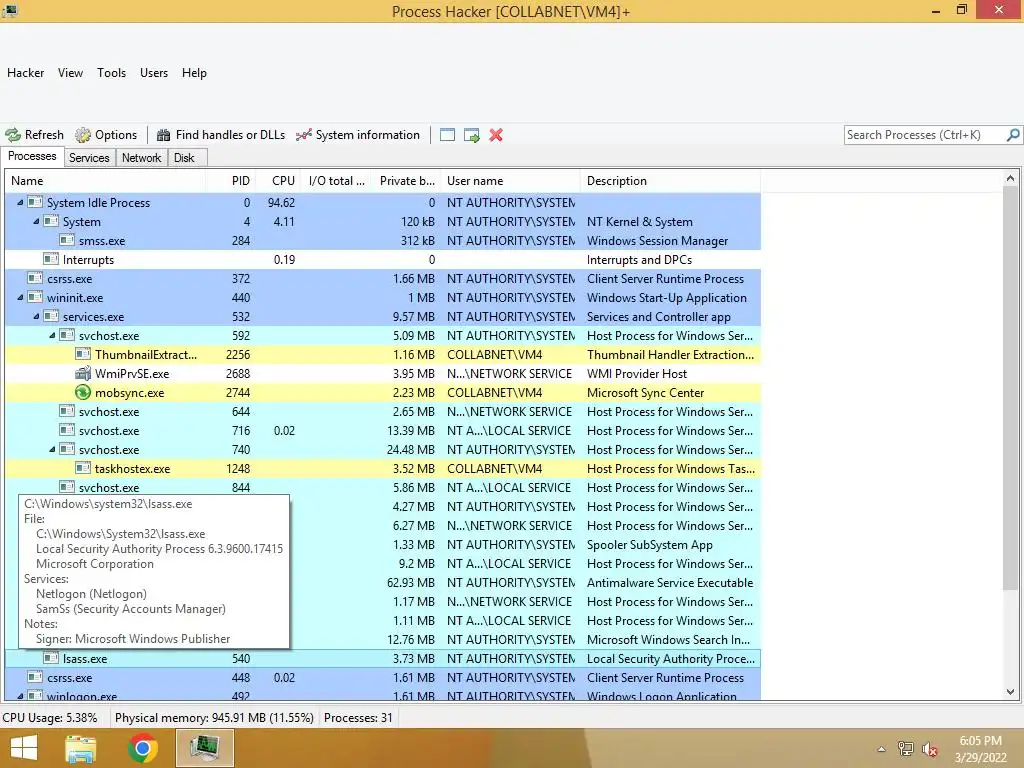Collapse the services.exe tree node
The width and height of the screenshot is (1024, 768).
(36, 317)
